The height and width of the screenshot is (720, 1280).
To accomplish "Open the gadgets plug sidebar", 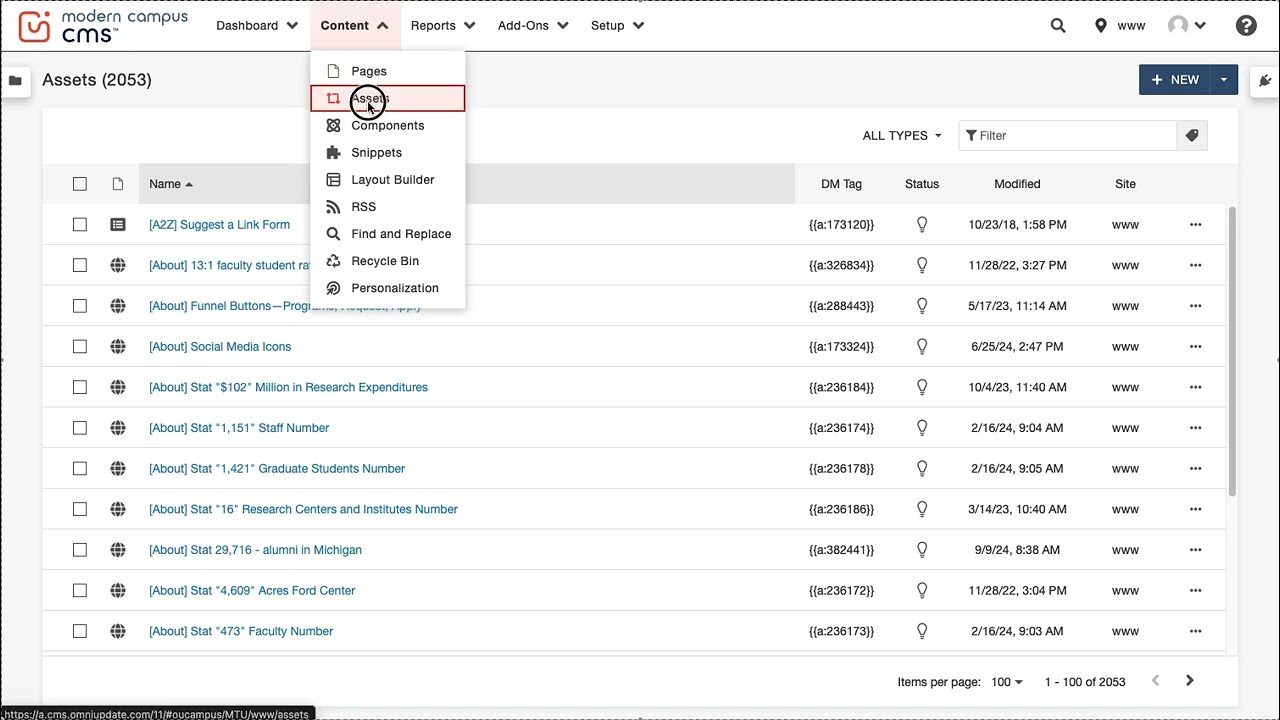I will click(1265, 81).
